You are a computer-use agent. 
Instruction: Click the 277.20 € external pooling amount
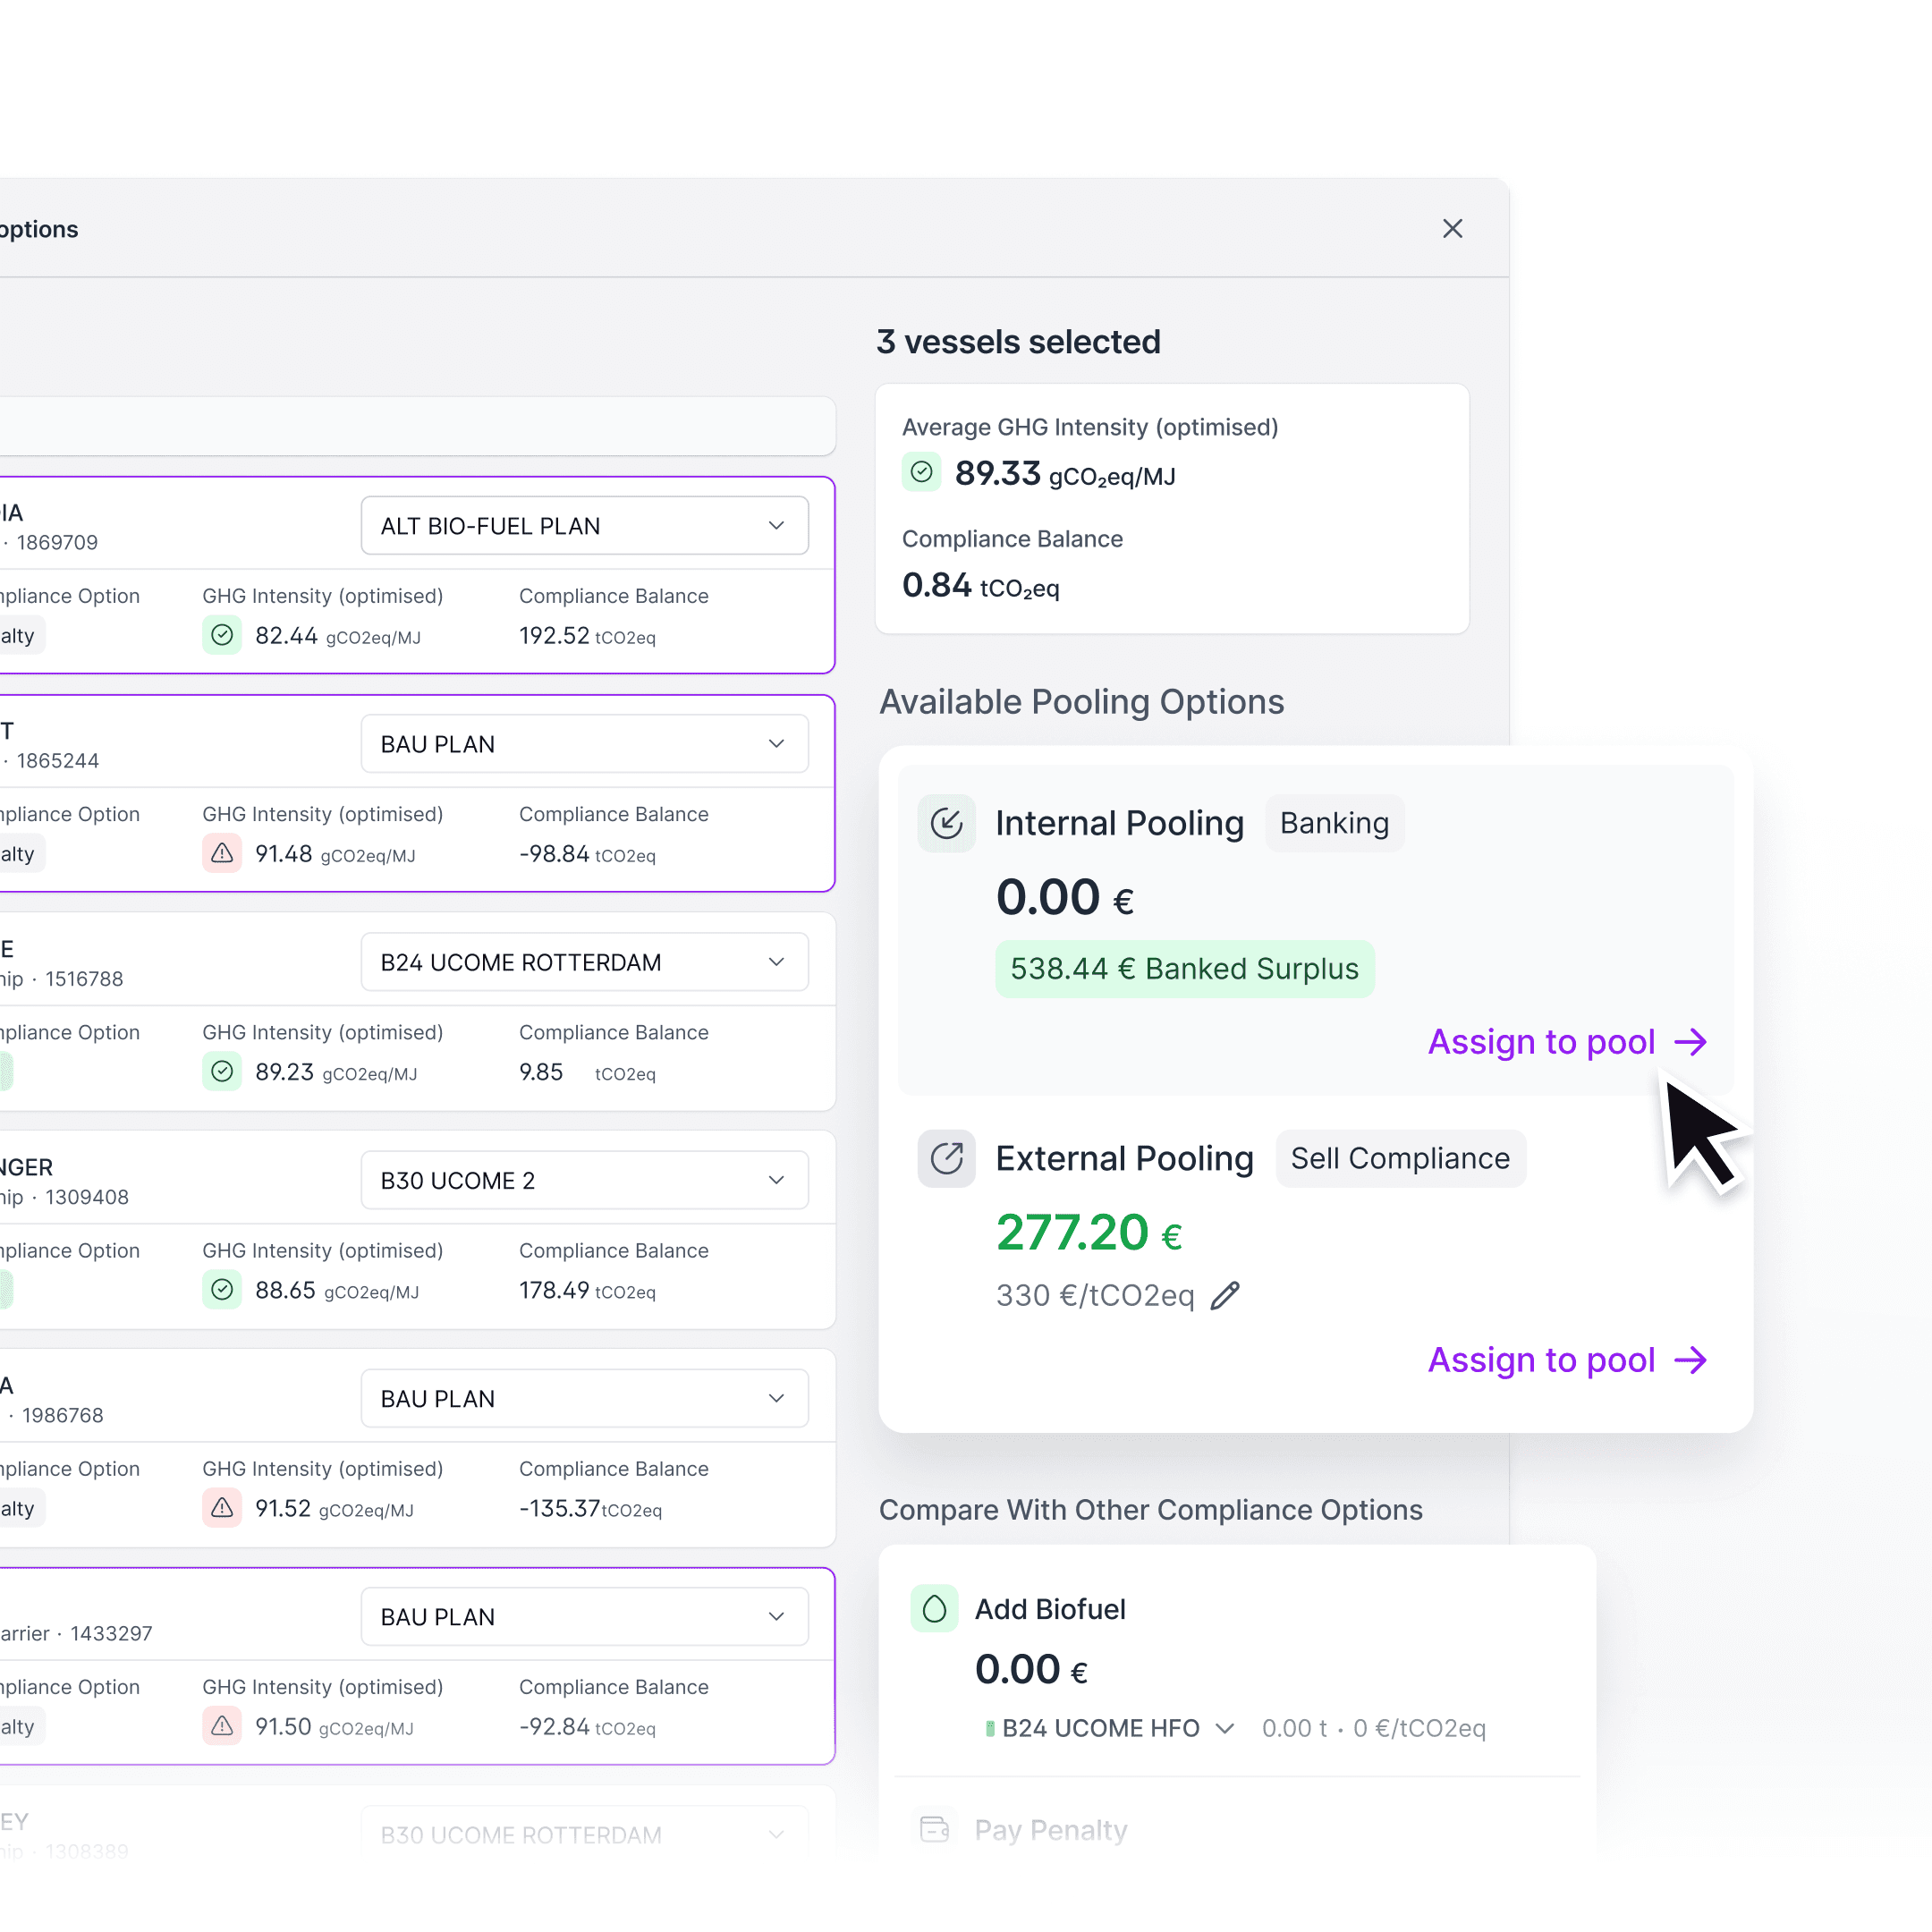click(x=1089, y=1232)
